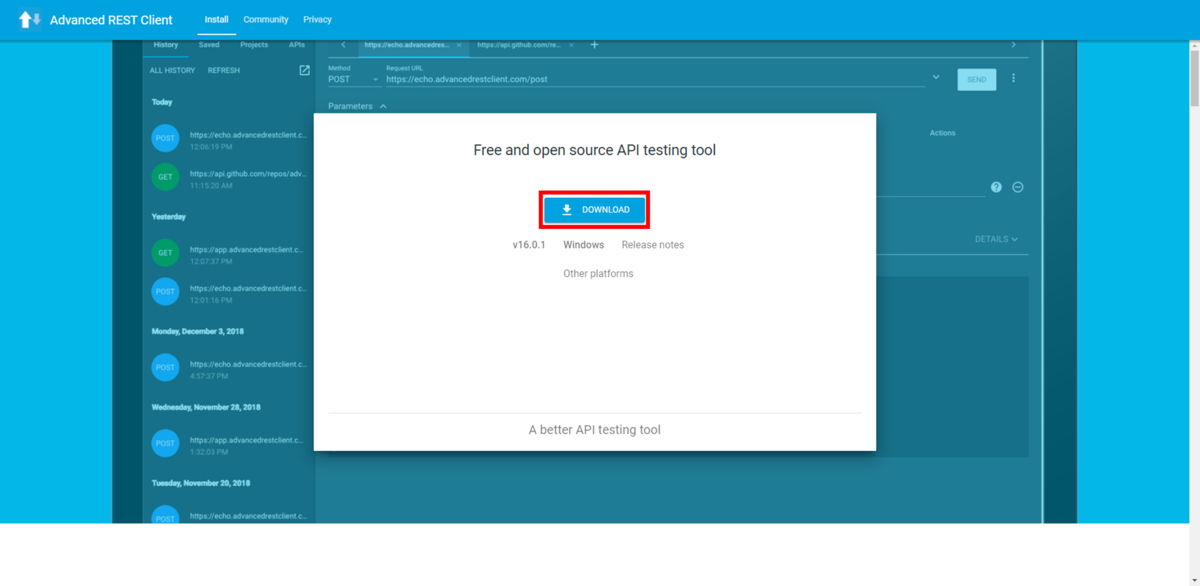Viewport: 1200px width, 586px height.
Task: Open the three-dot request menu beside Send
Action: click(1013, 78)
